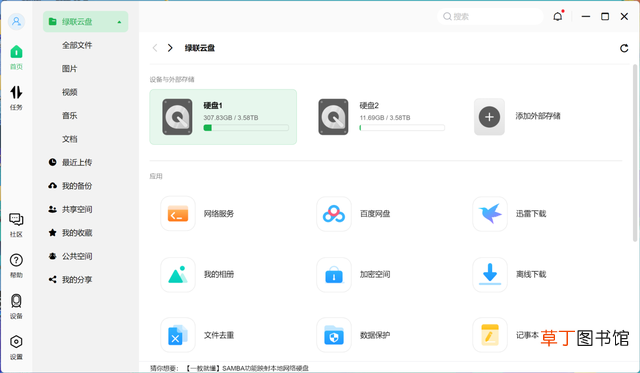Open 图片 in the sidebar
The image size is (640, 373).
[69, 69]
